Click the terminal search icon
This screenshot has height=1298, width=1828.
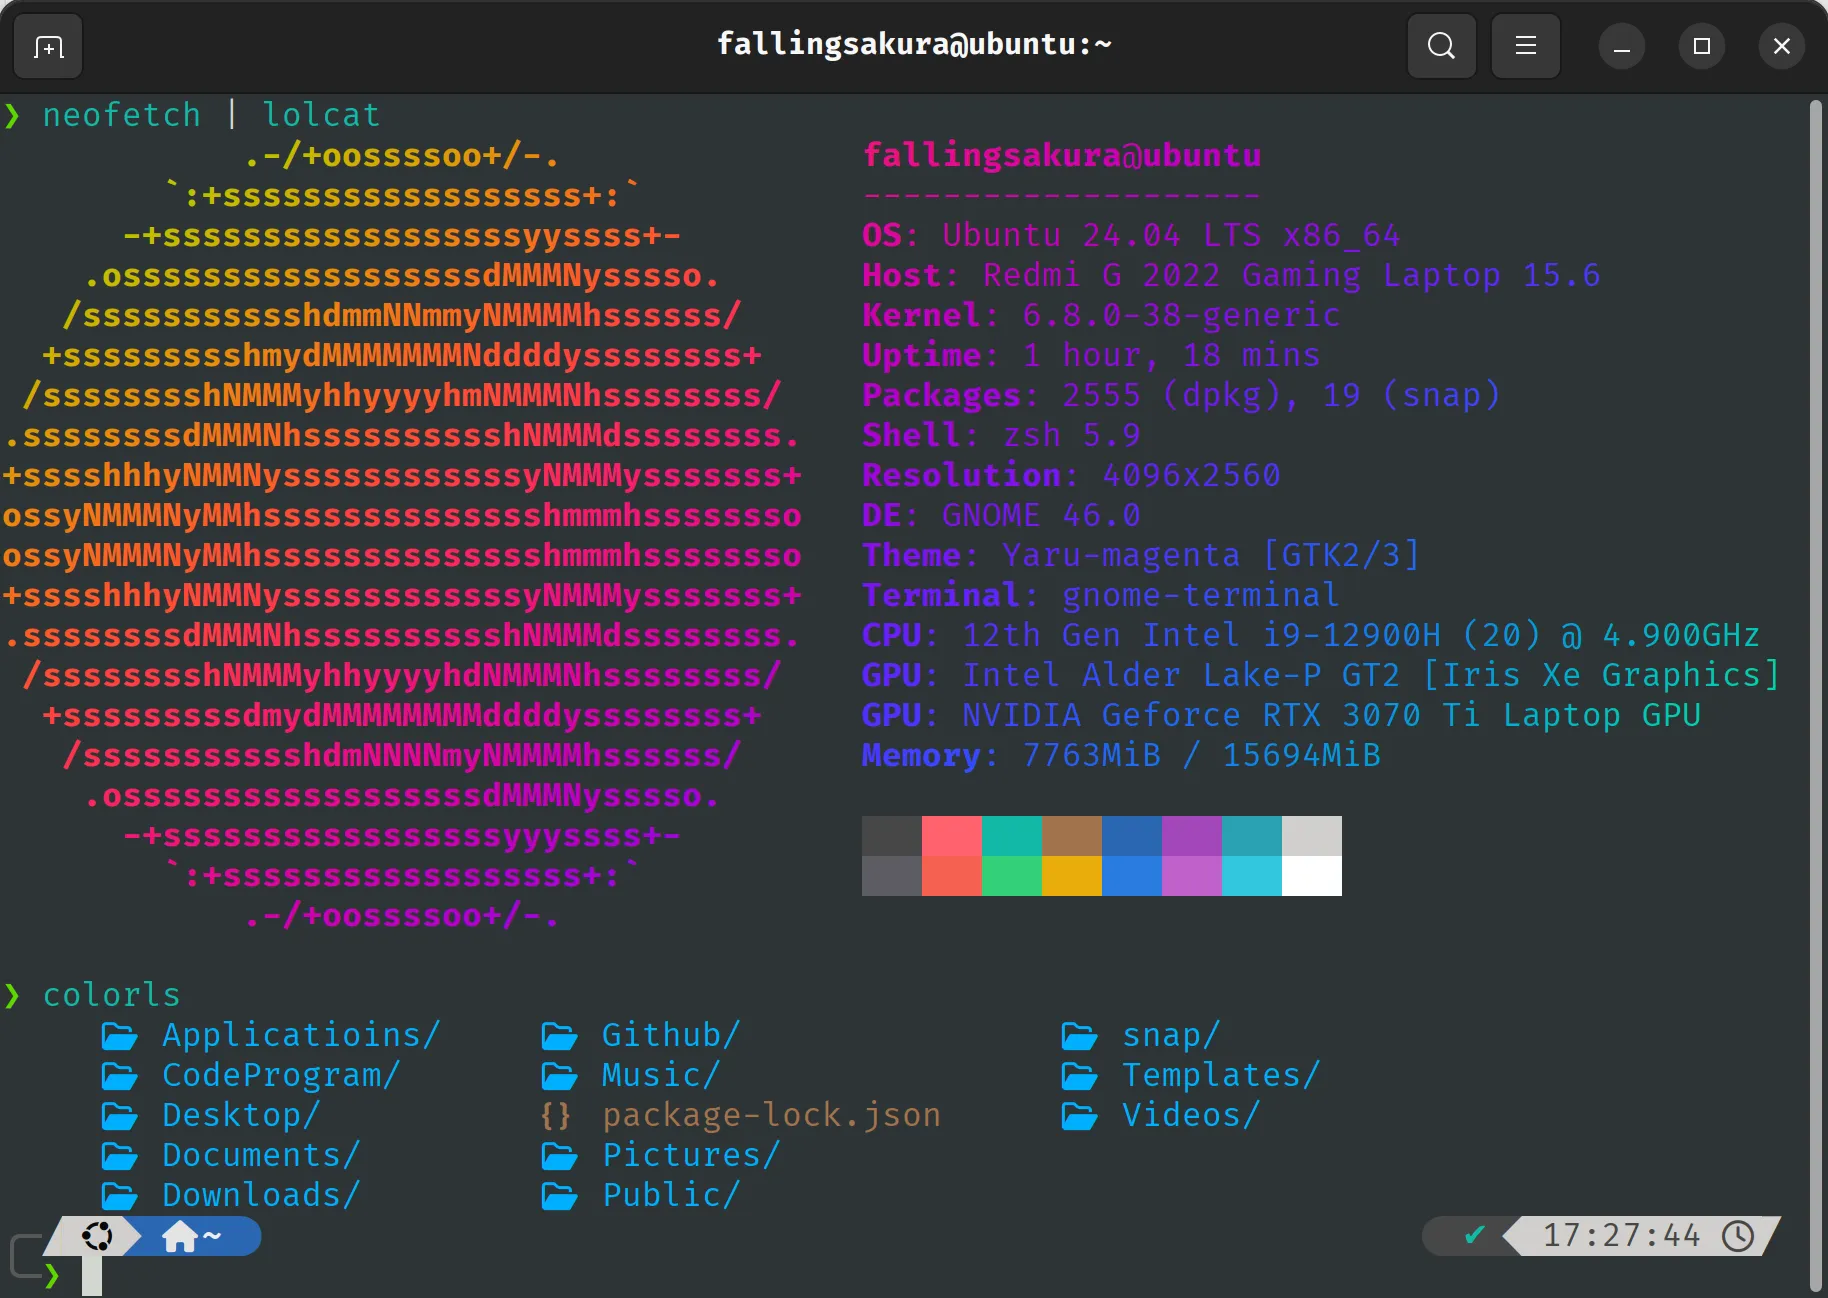pos(1441,46)
